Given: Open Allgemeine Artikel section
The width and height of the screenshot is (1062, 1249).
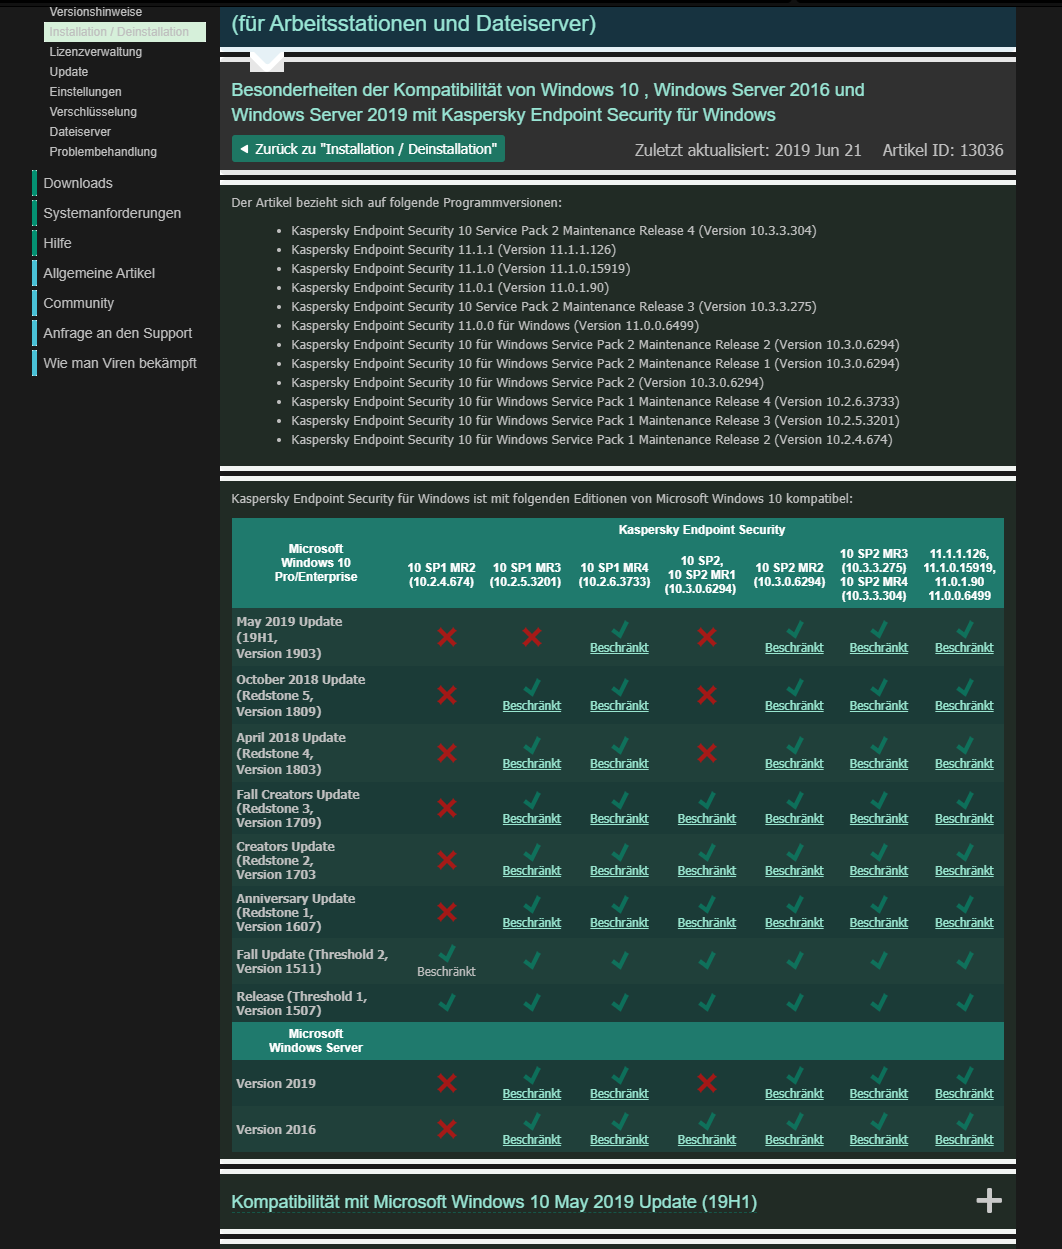Looking at the screenshot, I should [x=99, y=273].
